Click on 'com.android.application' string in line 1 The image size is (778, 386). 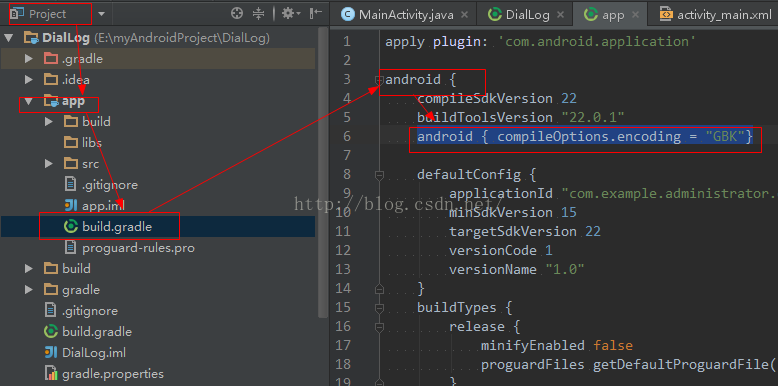coord(597,42)
